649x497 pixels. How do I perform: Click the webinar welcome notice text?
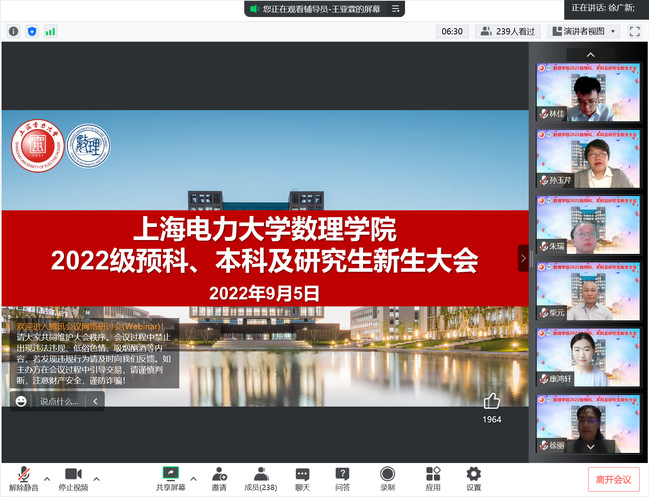93,353
